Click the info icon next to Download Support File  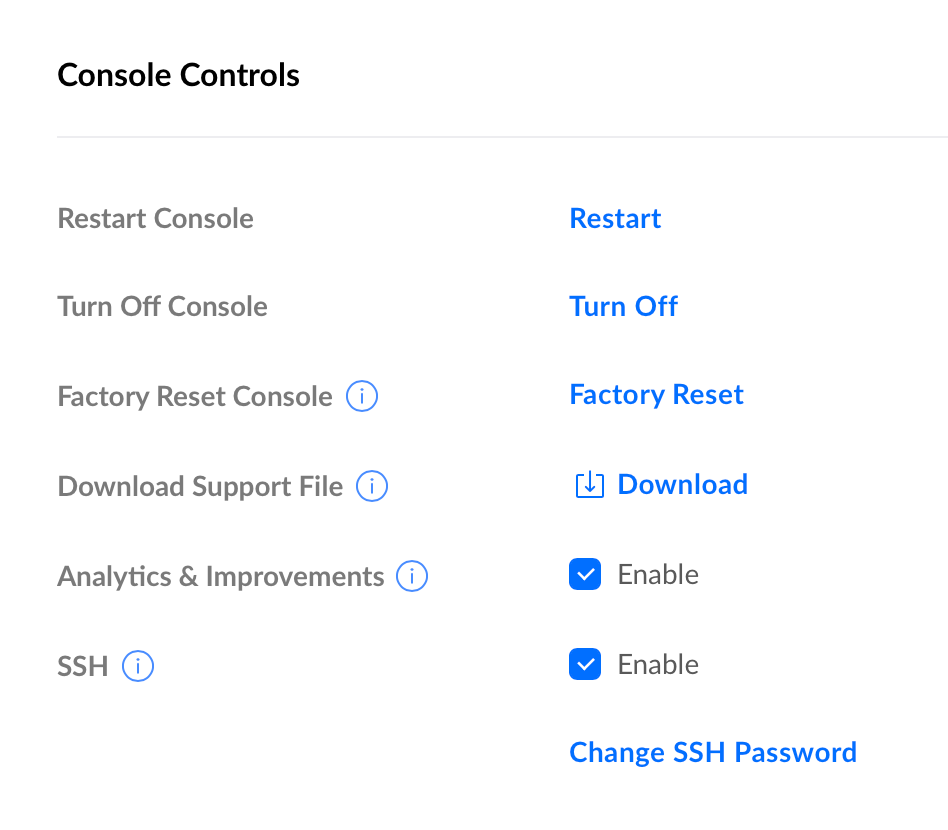point(372,487)
